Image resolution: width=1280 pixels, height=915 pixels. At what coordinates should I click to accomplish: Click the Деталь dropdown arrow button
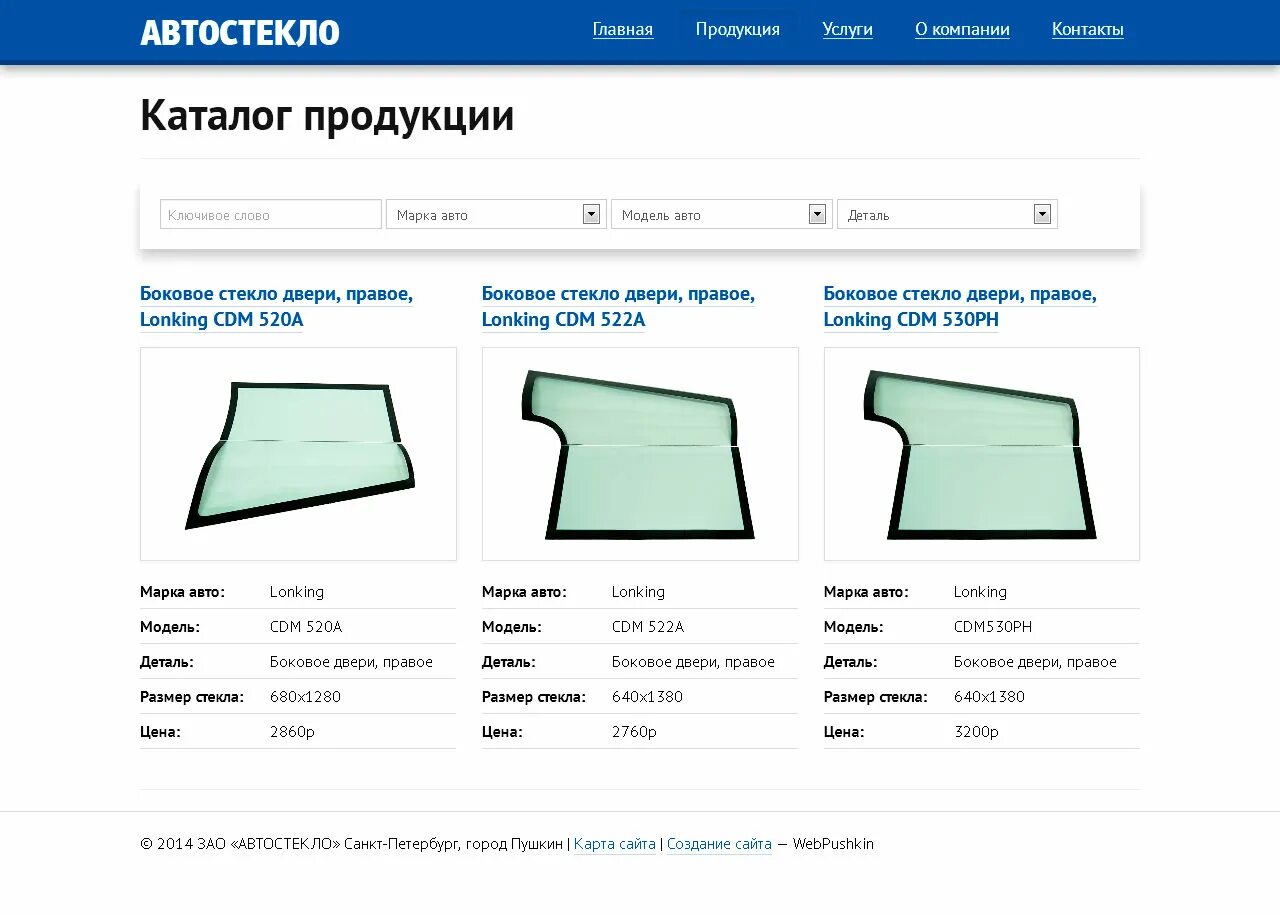coord(1042,214)
